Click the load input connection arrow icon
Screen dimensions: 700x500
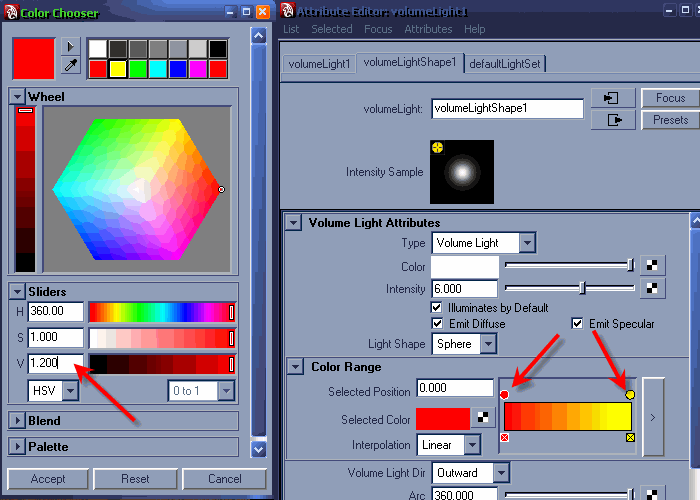click(x=613, y=98)
